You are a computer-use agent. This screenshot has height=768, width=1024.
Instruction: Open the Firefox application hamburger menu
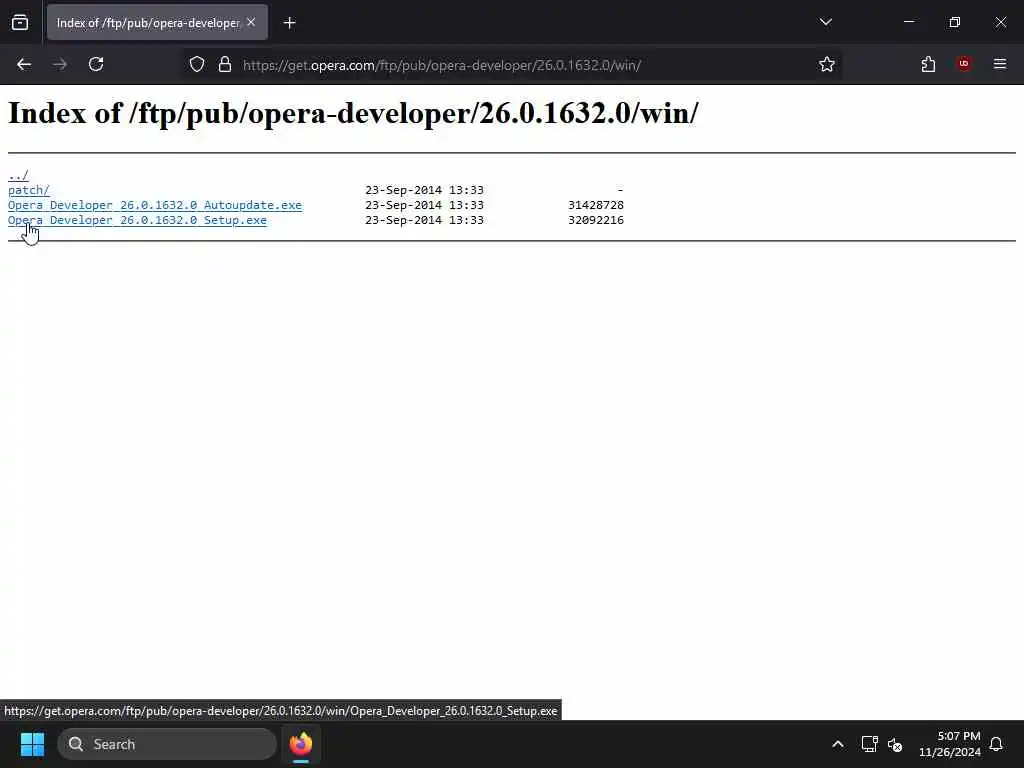pyautogui.click(x=1000, y=64)
